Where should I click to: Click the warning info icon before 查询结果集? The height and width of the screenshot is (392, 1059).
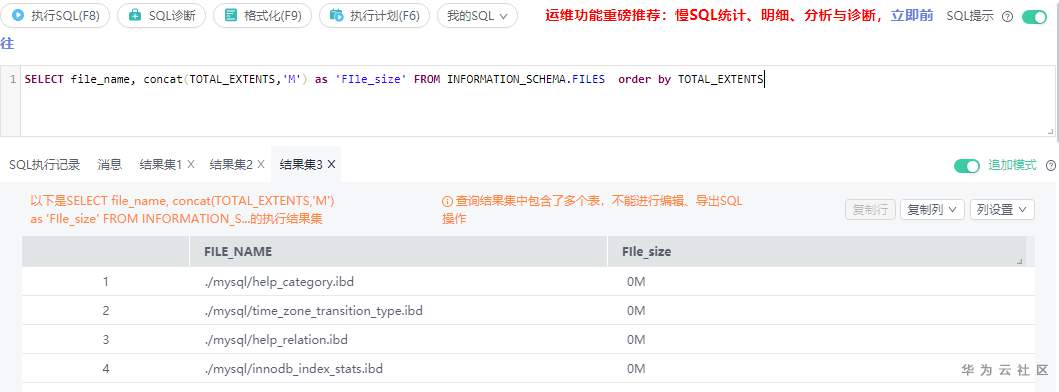447,201
